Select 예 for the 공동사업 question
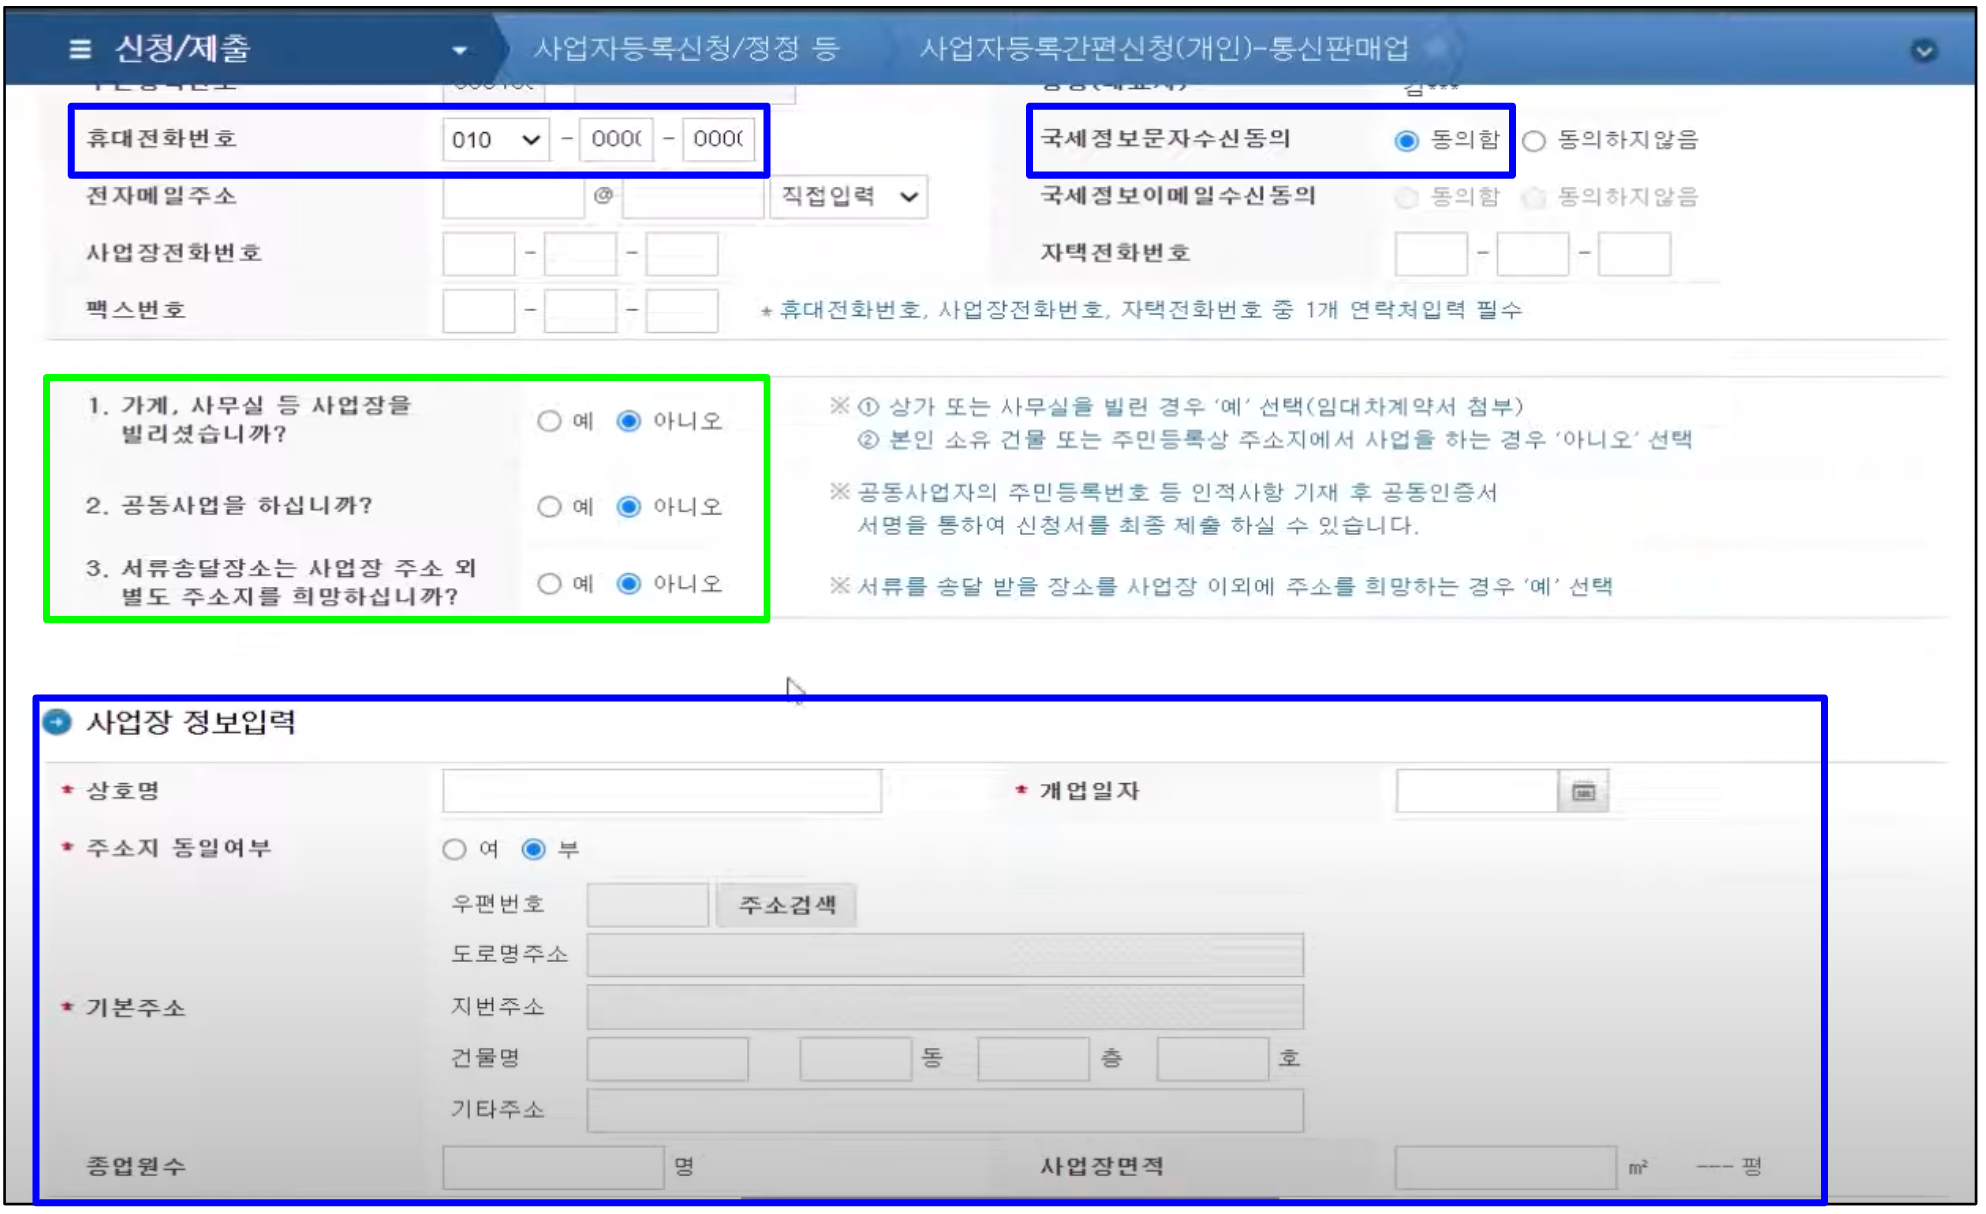 click(x=549, y=507)
